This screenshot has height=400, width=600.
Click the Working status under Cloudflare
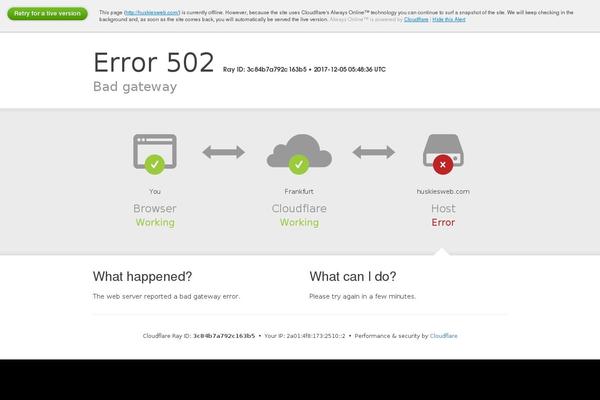click(x=299, y=222)
